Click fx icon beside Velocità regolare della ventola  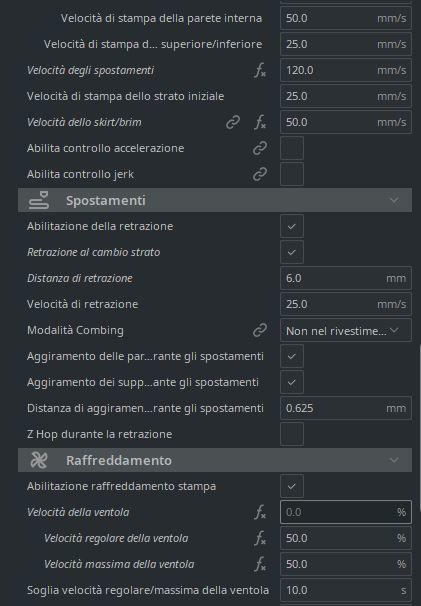pos(260,538)
